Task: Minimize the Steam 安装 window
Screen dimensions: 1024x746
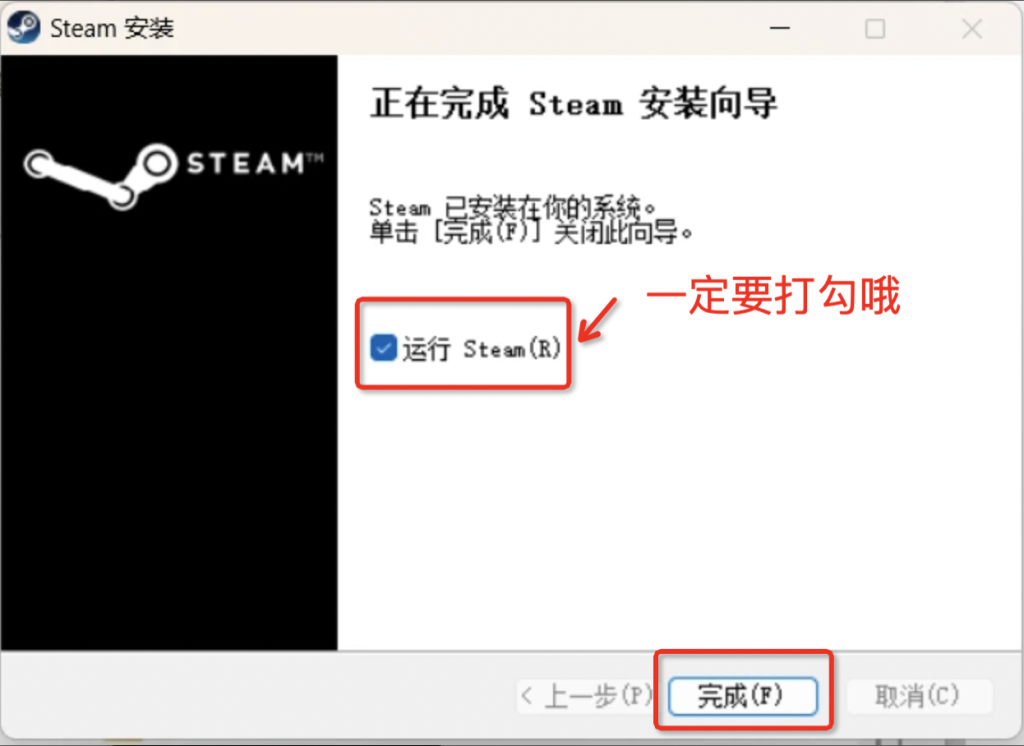Action: pyautogui.click(x=780, y=28)
